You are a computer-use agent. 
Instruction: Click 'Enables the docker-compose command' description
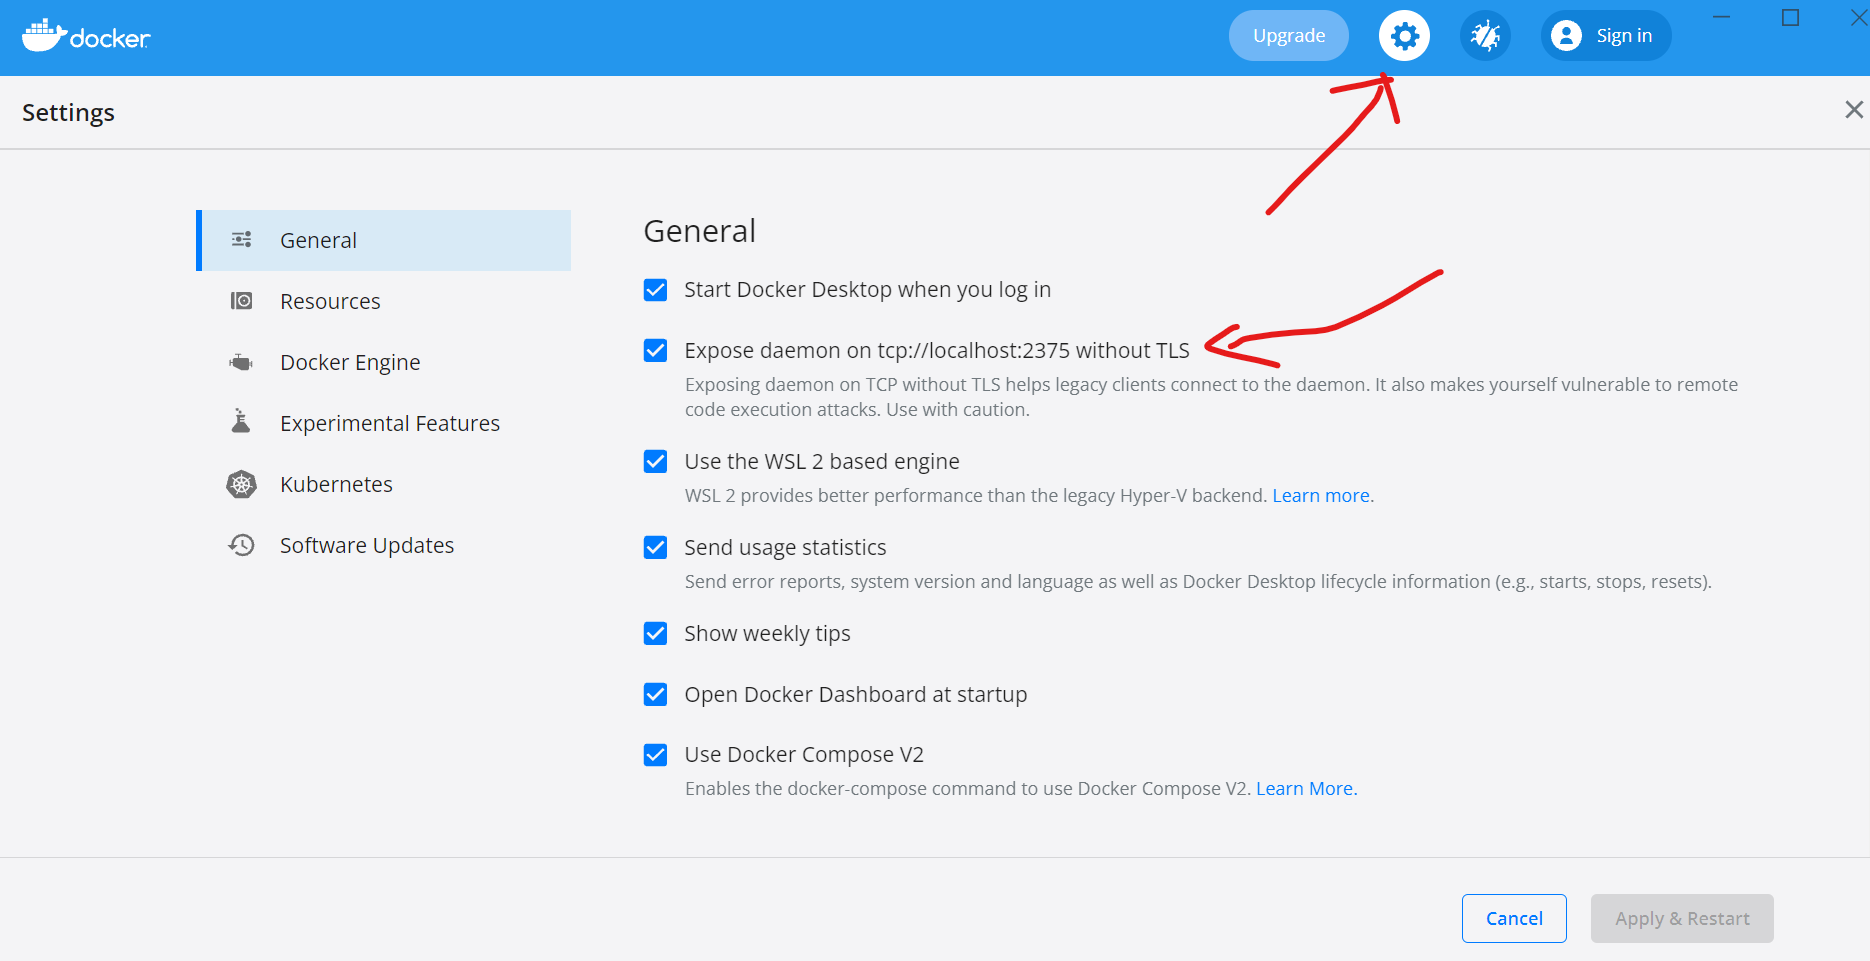point(968,789)
